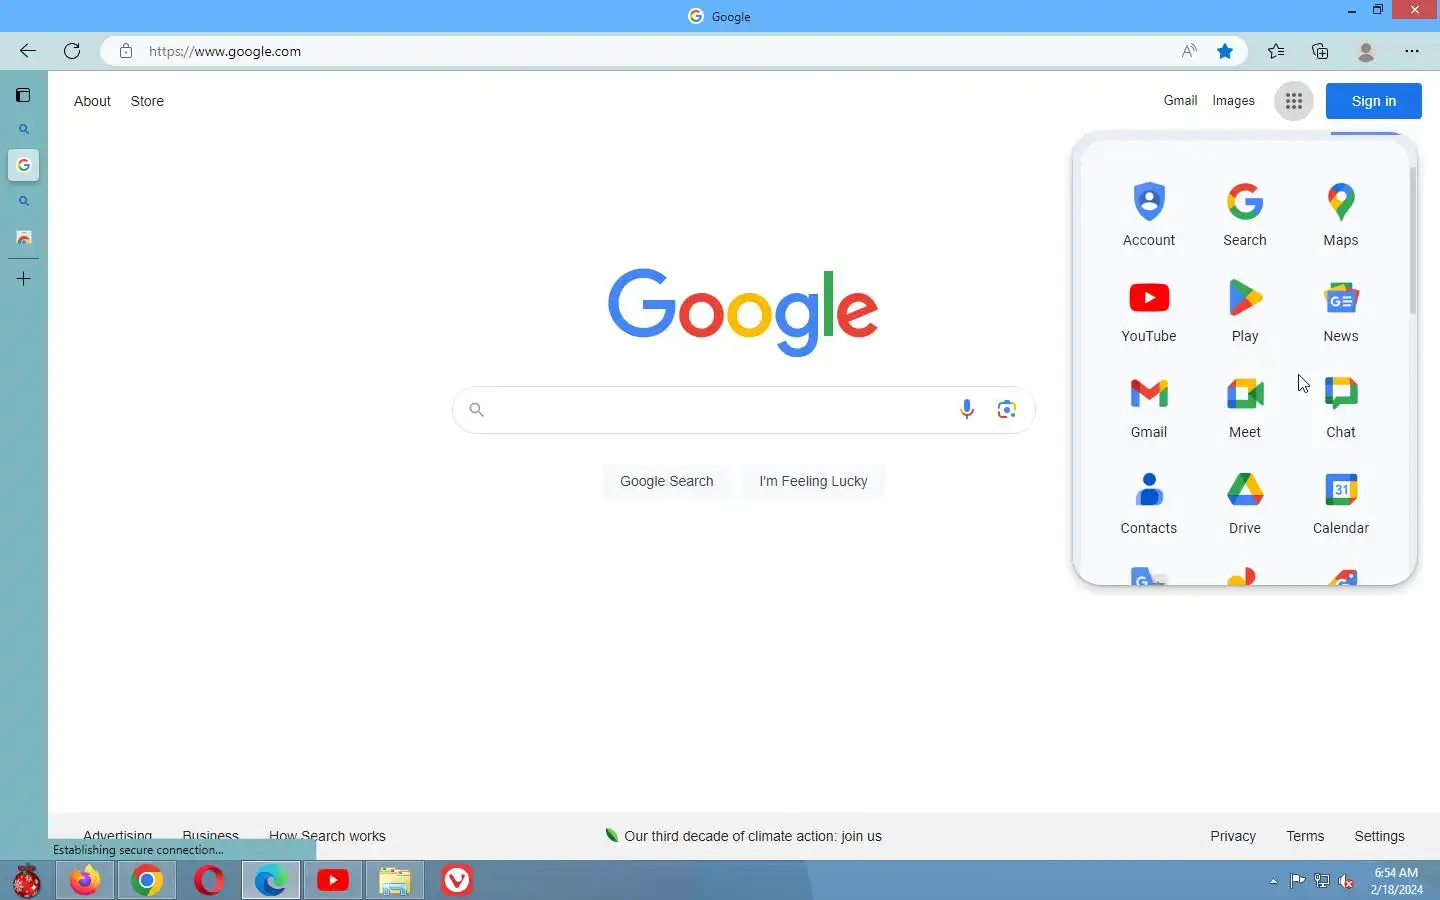
Task: Click the Google Search button
Action: pyautogui.click(x=666, y=481)
